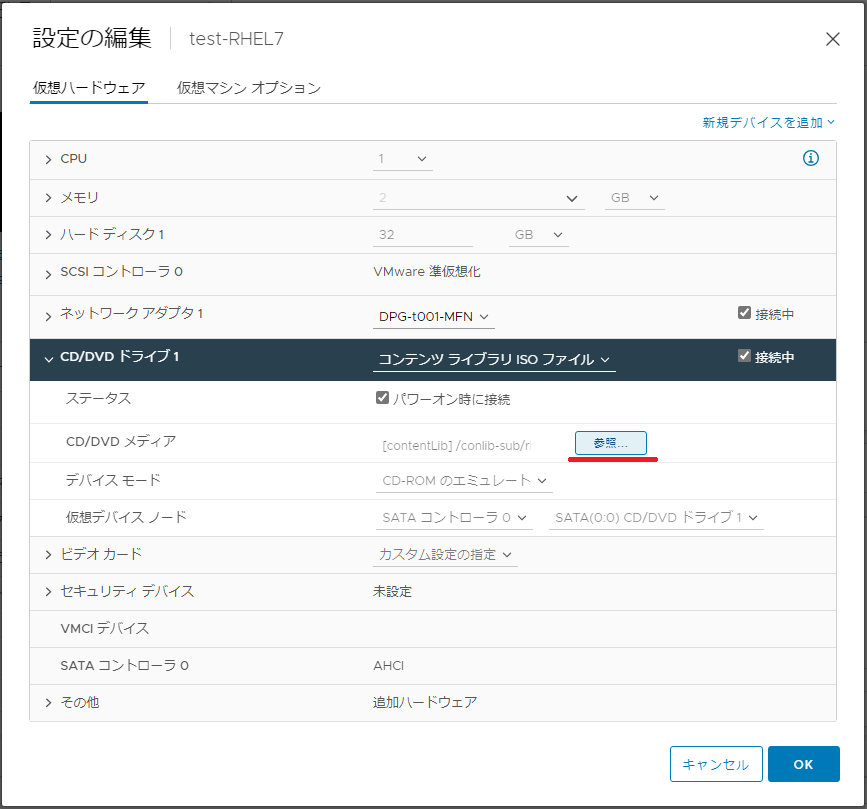Expand the CPU row
This screenshot has width=867, height=809.
[49, 159]
